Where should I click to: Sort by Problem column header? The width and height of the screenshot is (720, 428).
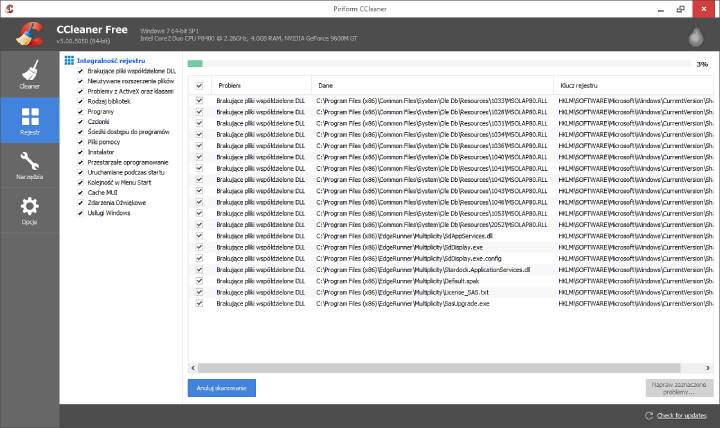click(261, 85)
